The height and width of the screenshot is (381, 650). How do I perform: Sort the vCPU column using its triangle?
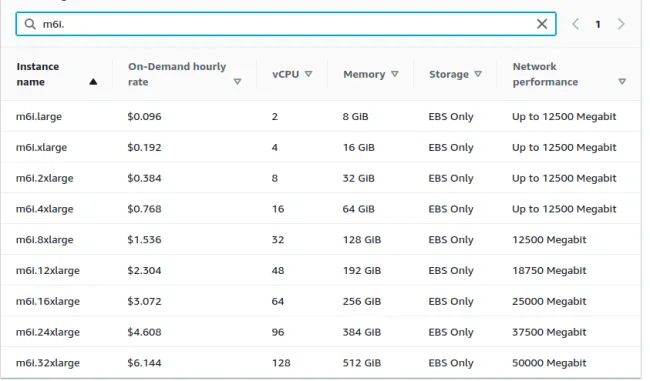tap(308, 74)
